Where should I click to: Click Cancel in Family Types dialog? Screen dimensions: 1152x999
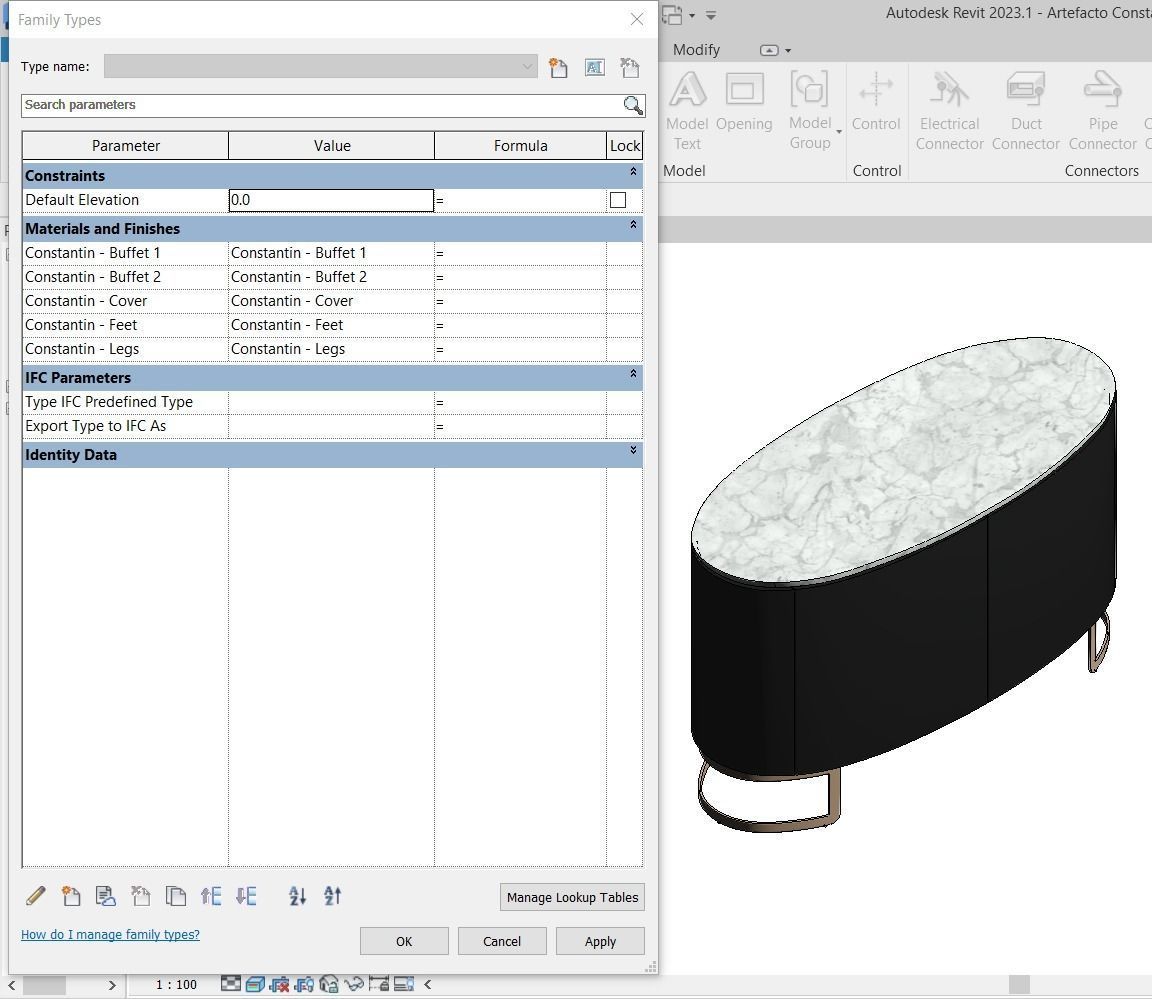502,941
